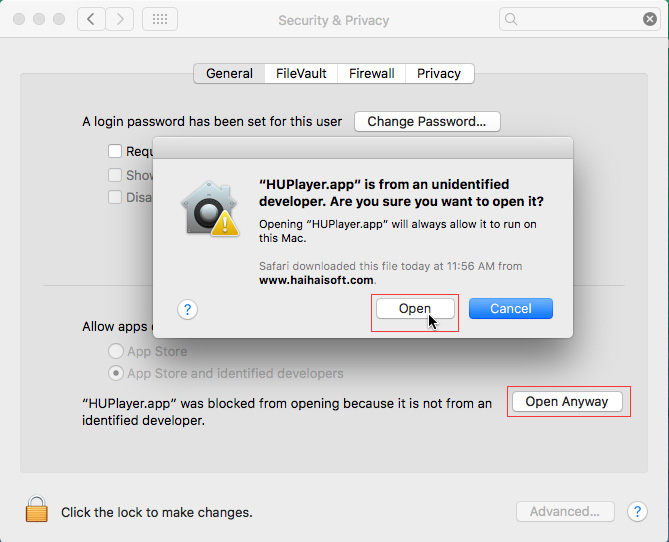
Task: Switch to the Firewall tab
Action: coord(372,73)
